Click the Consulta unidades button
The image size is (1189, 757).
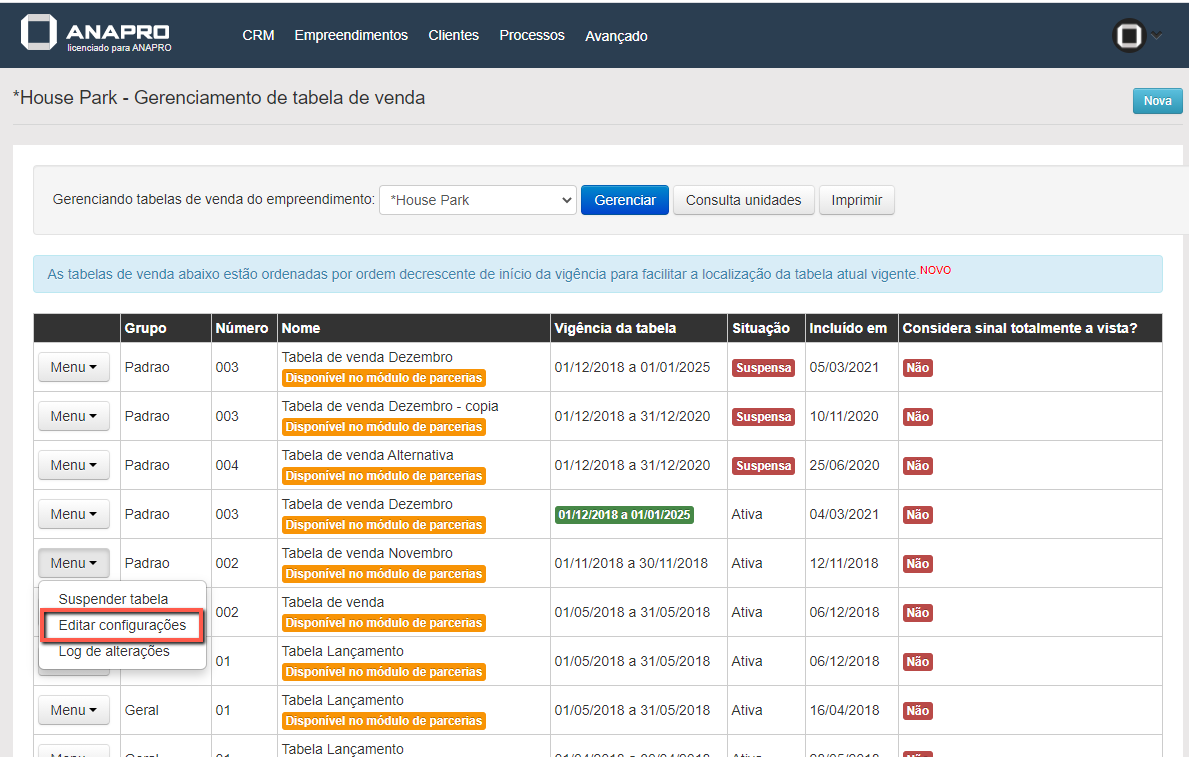[743, 200]
